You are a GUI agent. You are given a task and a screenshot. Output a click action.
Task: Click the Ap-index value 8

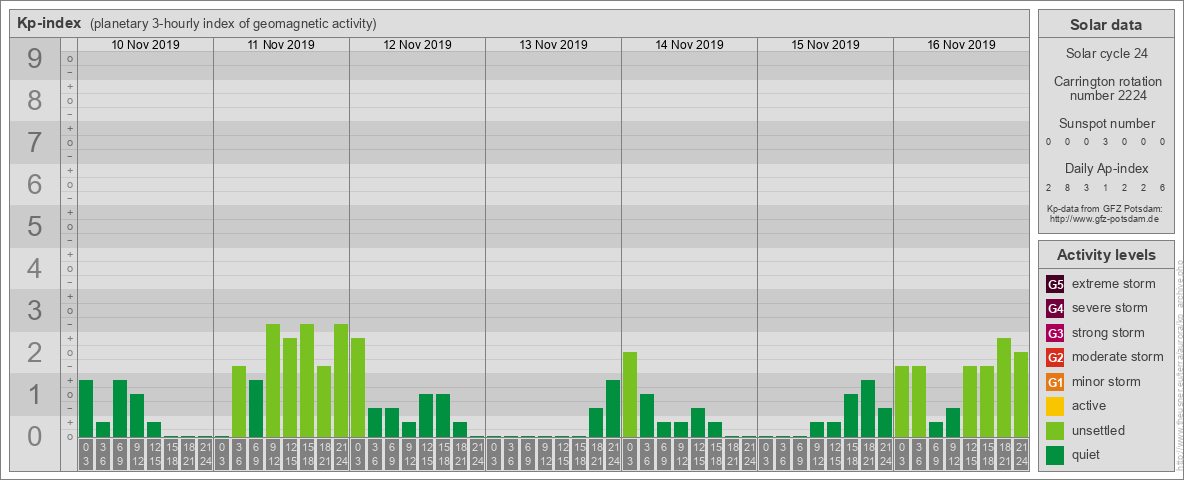[1067, 187]
